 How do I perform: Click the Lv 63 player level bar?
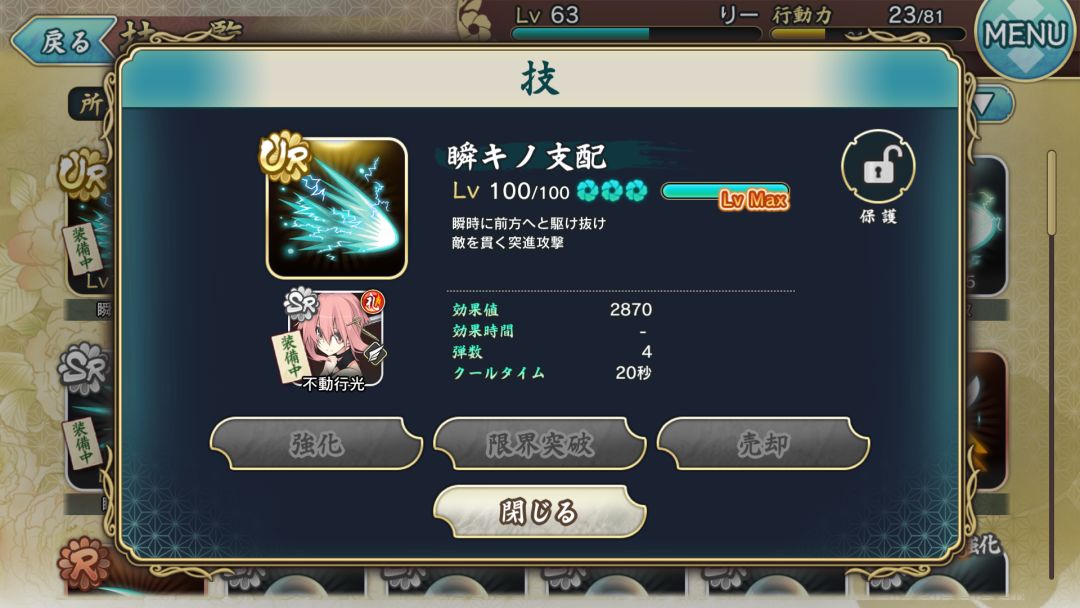pos(636,33)
